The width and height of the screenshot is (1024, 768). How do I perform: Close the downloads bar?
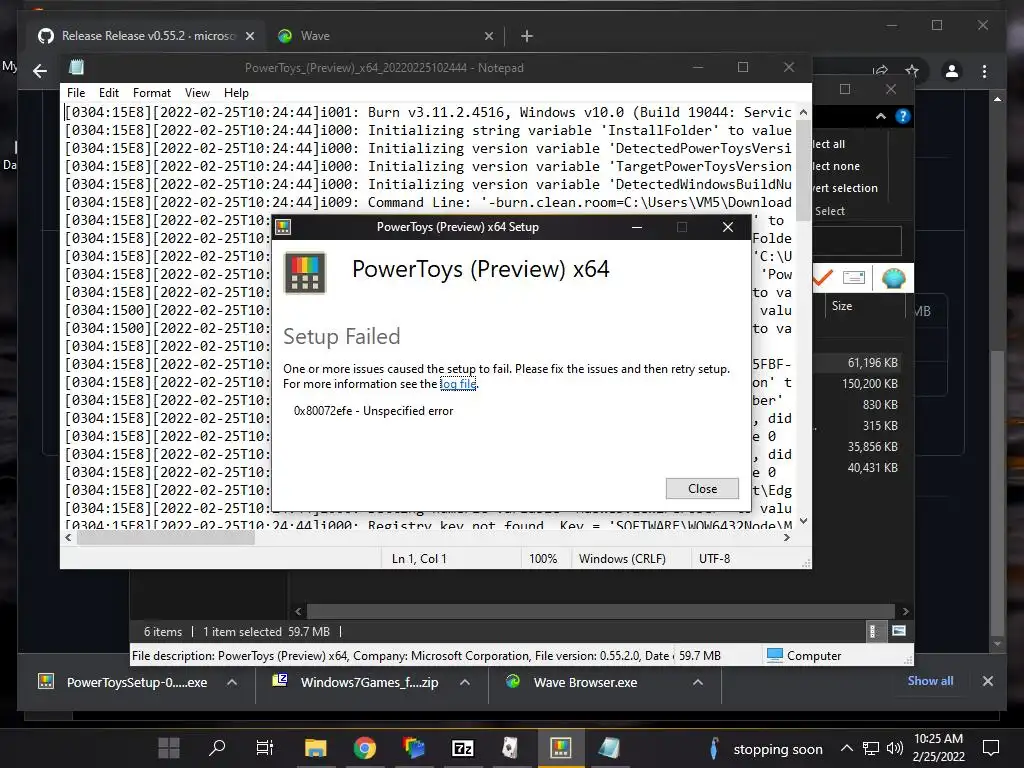(987, 681)
